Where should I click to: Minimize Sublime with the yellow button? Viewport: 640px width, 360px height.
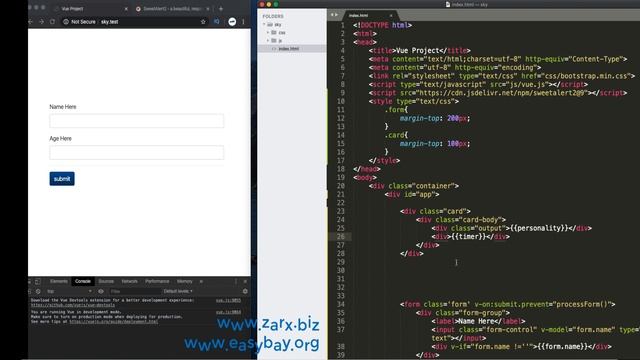tap(269, 4)
